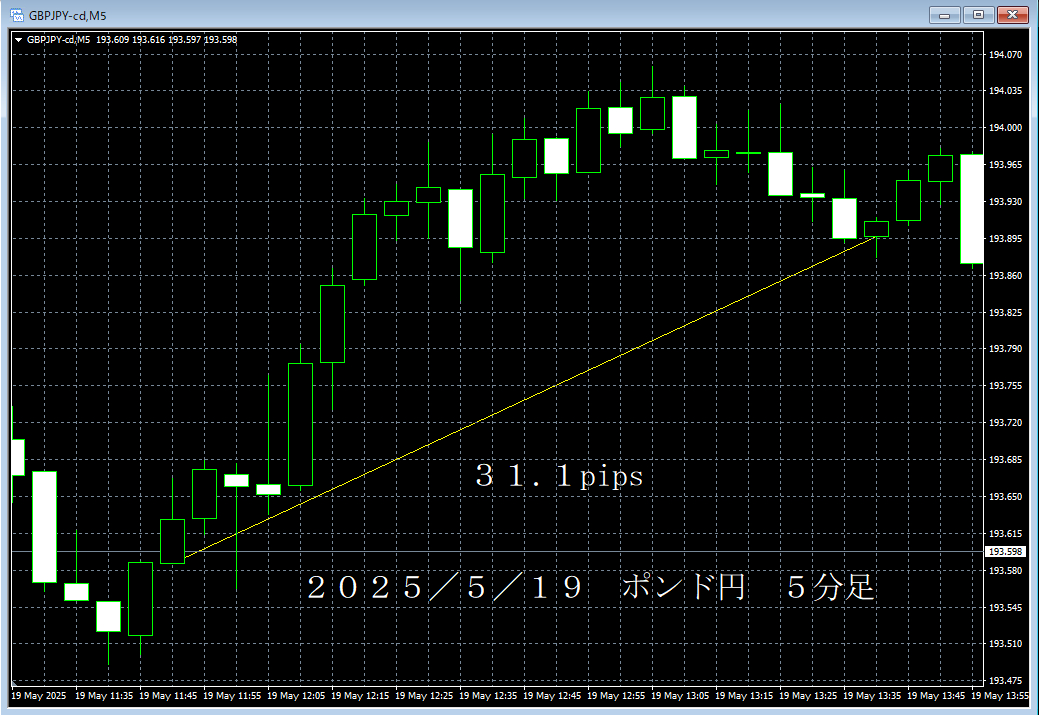
Task: Close the GBPJPY-cd,M5 chart window
Action: tap(1013, 14)
